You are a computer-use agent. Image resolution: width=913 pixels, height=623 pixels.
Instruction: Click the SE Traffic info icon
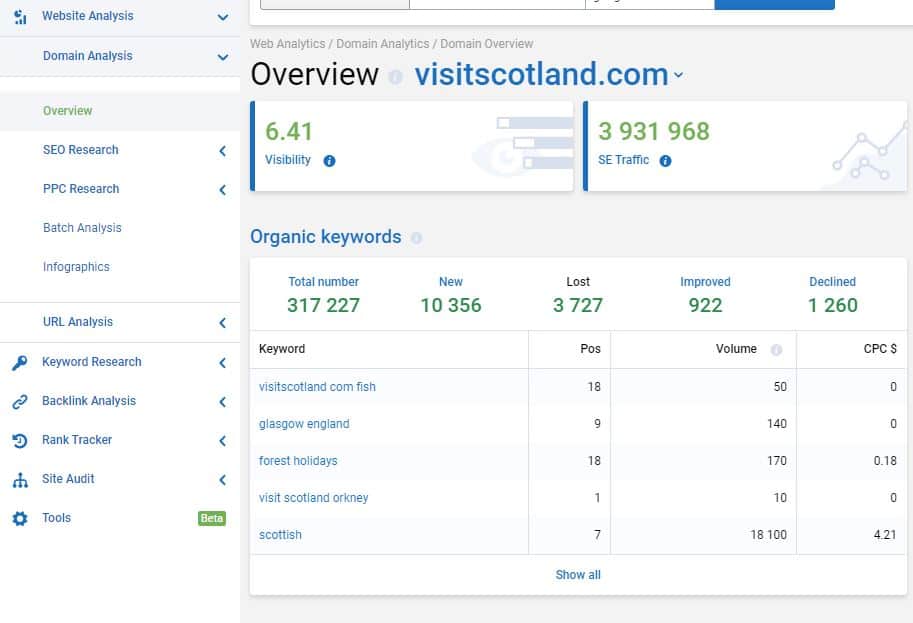[x=665, y=161]
